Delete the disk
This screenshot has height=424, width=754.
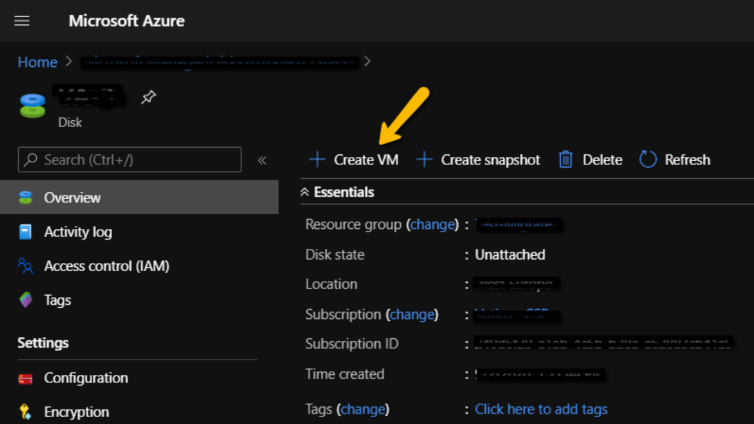pos(590,160)
